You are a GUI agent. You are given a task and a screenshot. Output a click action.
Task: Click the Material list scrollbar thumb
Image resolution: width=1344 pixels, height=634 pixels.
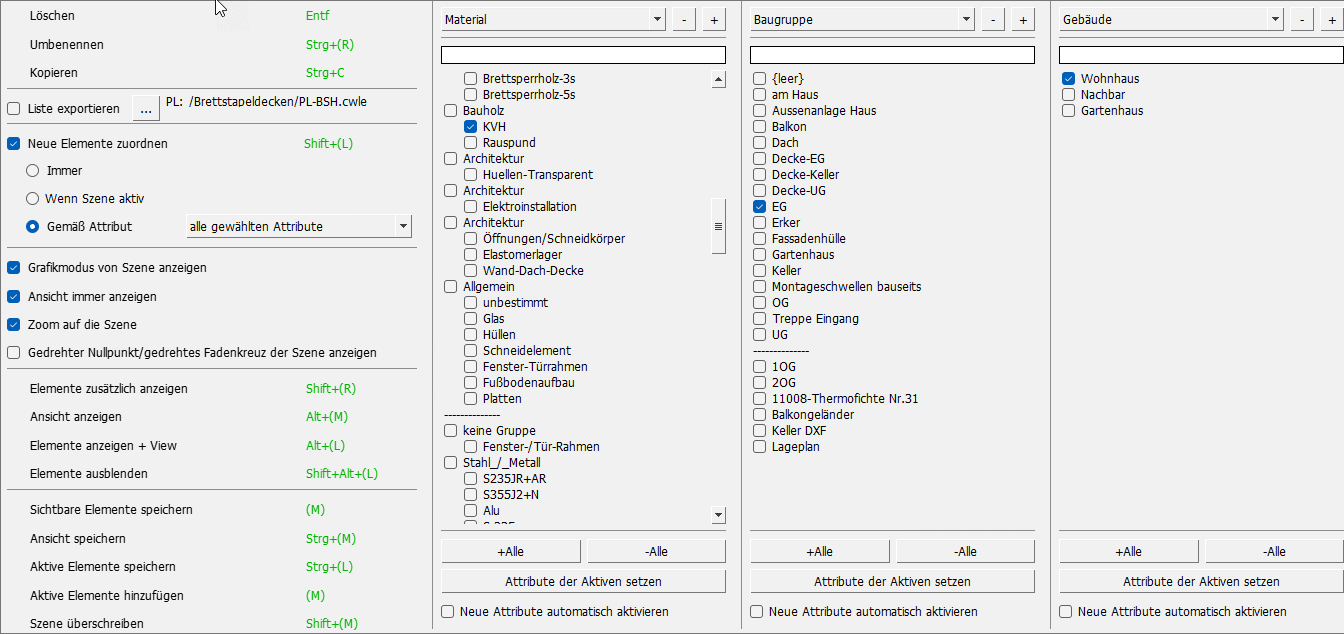(718, 226)
